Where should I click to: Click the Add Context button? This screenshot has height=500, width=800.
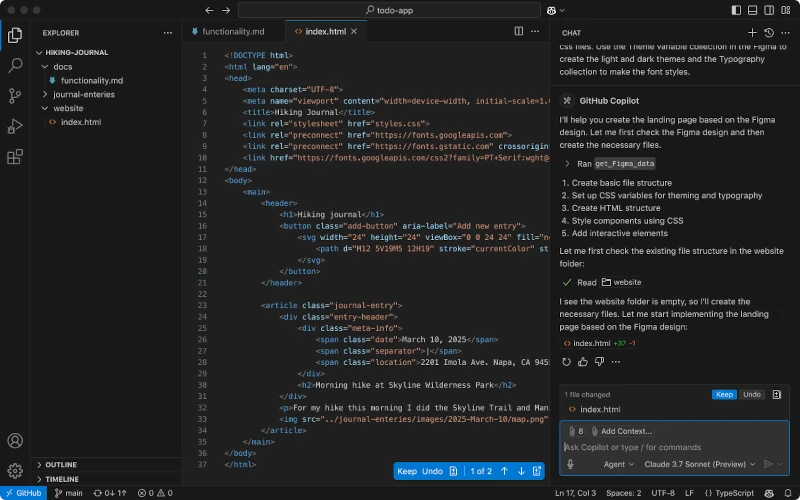pos(621,431)
